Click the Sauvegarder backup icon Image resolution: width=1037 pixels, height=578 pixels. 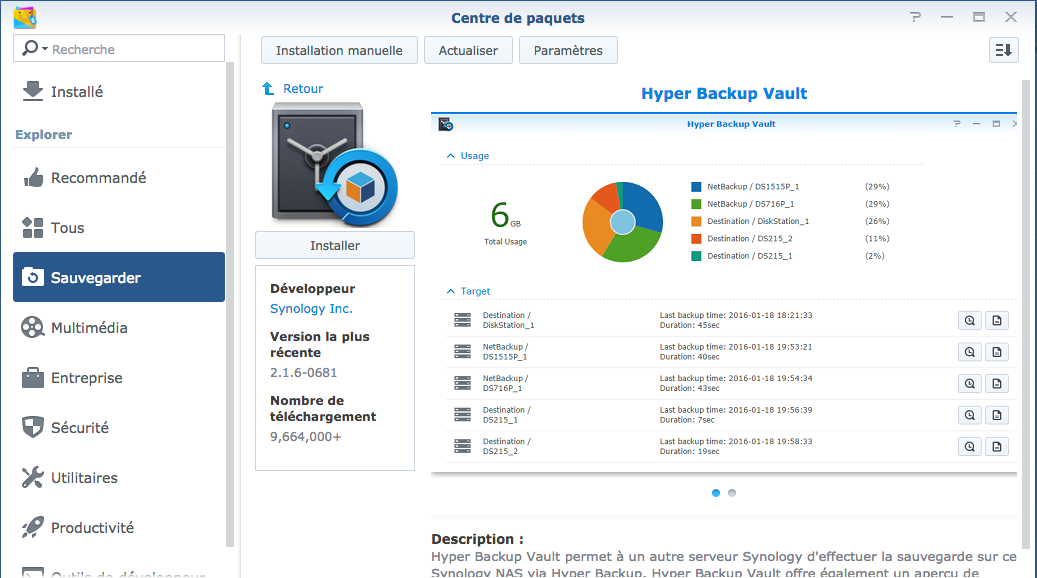(32, 277)
